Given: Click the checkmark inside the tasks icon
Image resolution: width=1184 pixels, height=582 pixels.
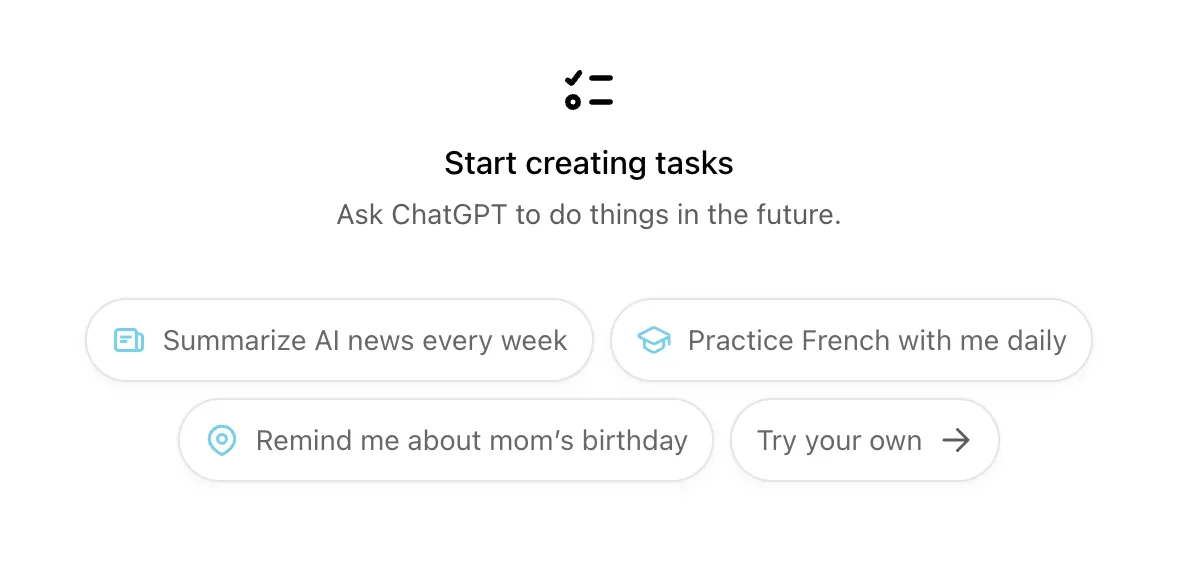Looking at the screenshot, I should pyautogui.click(x=573, y=78).
